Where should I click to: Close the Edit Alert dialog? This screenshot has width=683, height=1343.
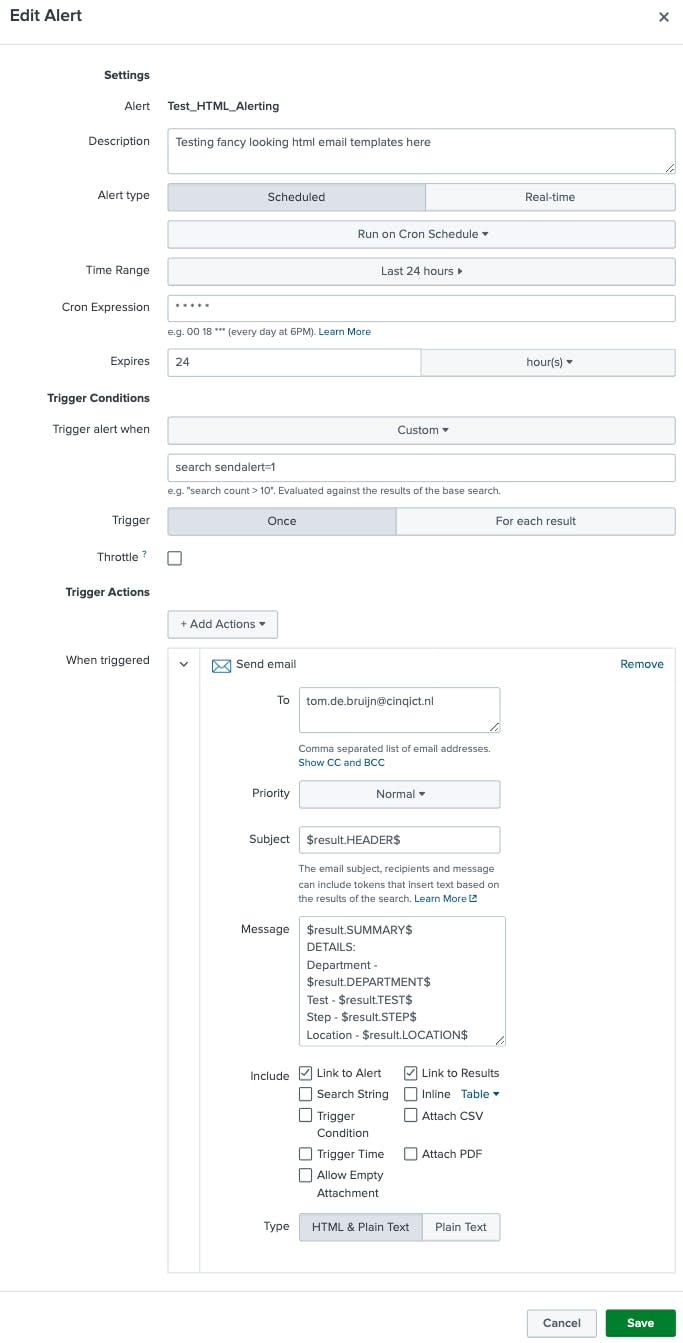664,17
